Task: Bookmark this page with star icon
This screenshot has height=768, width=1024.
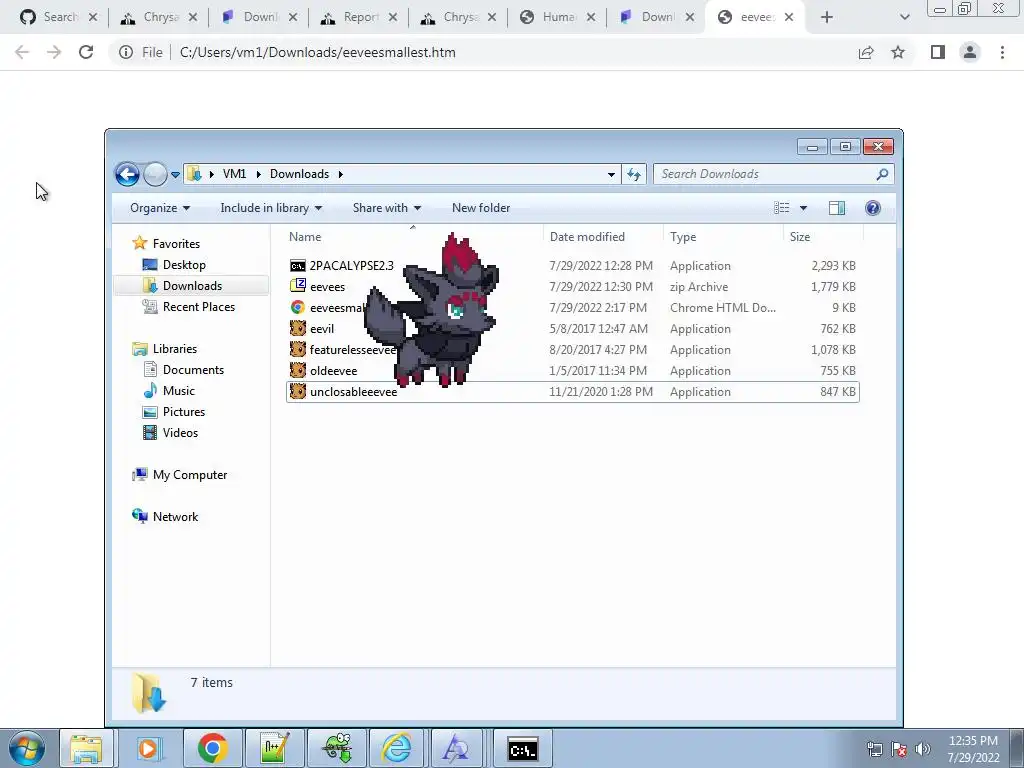Action: coord(898,52)
